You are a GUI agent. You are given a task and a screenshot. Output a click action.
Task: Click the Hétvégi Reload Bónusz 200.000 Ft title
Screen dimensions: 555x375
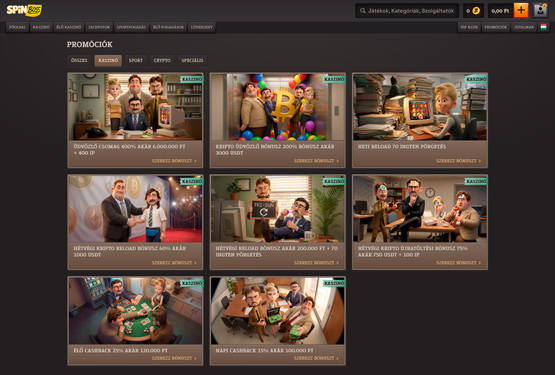[277, 251]
